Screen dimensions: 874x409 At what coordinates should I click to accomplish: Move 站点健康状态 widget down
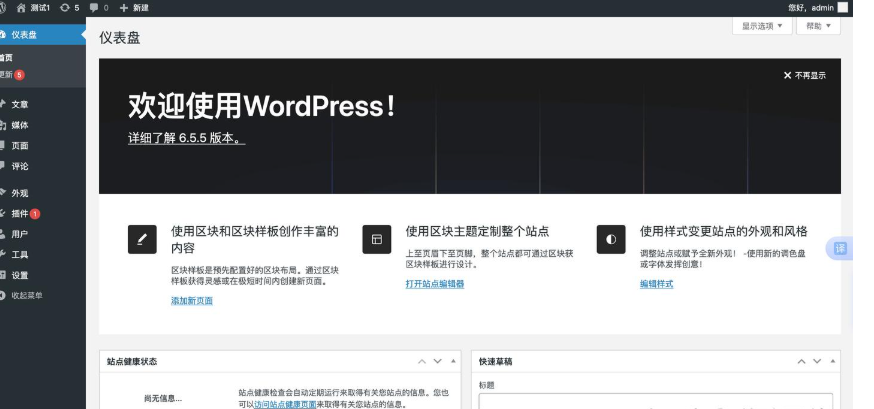coord(438,361)
